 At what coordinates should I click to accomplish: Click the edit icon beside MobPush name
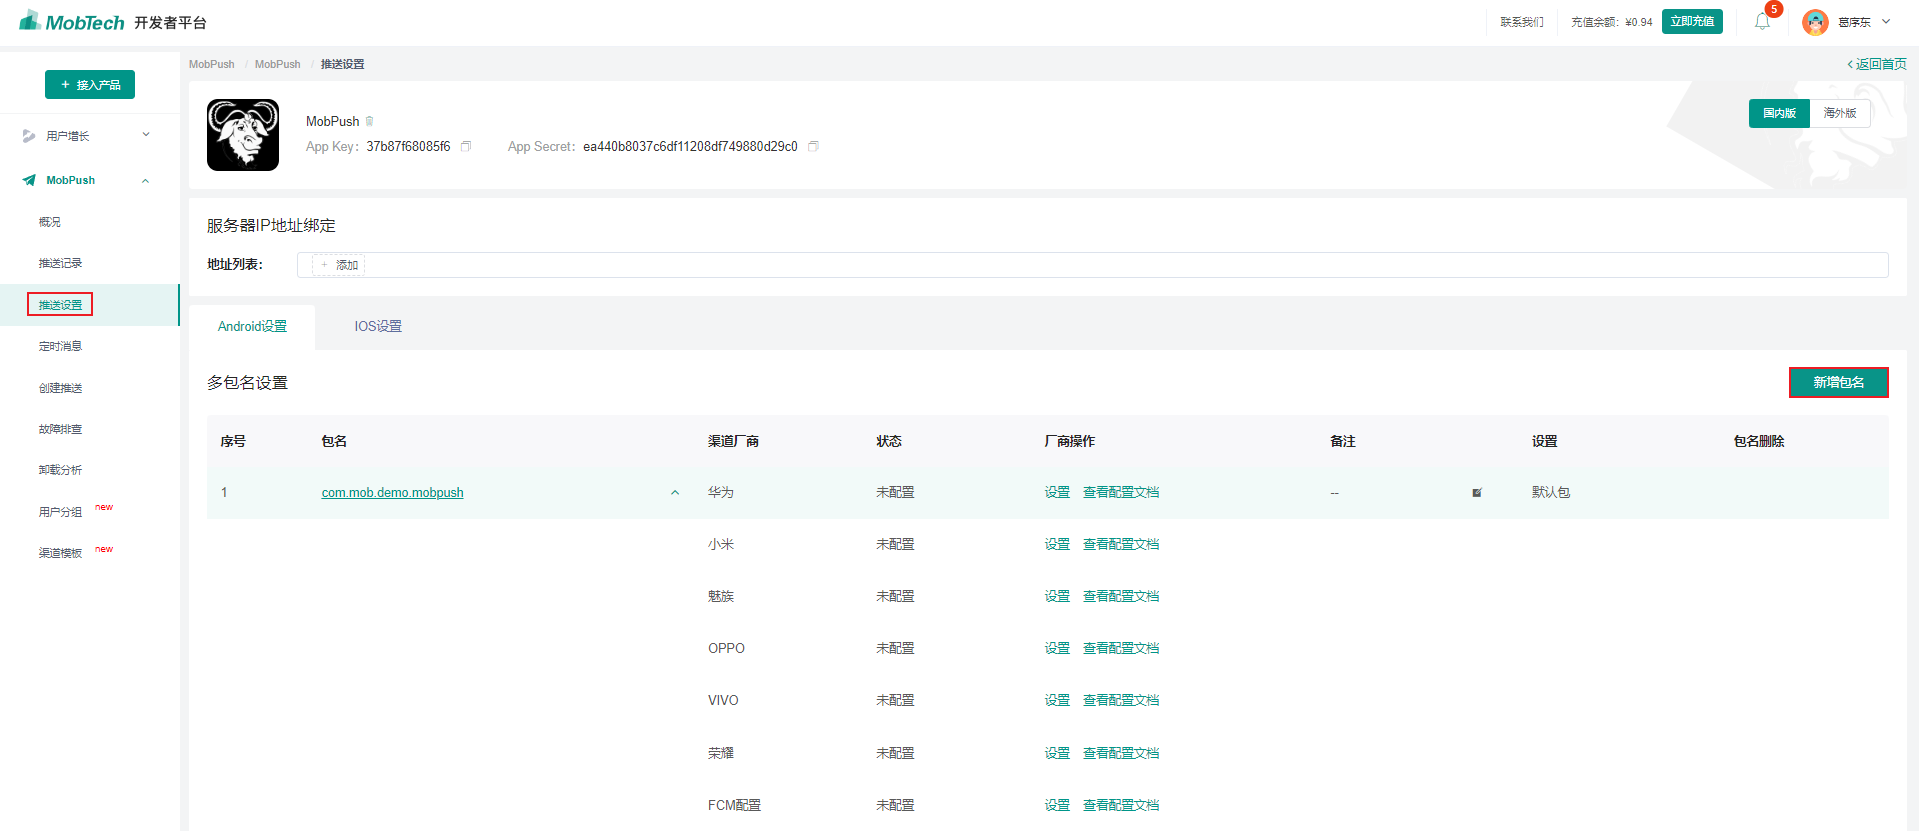[369, 121]
